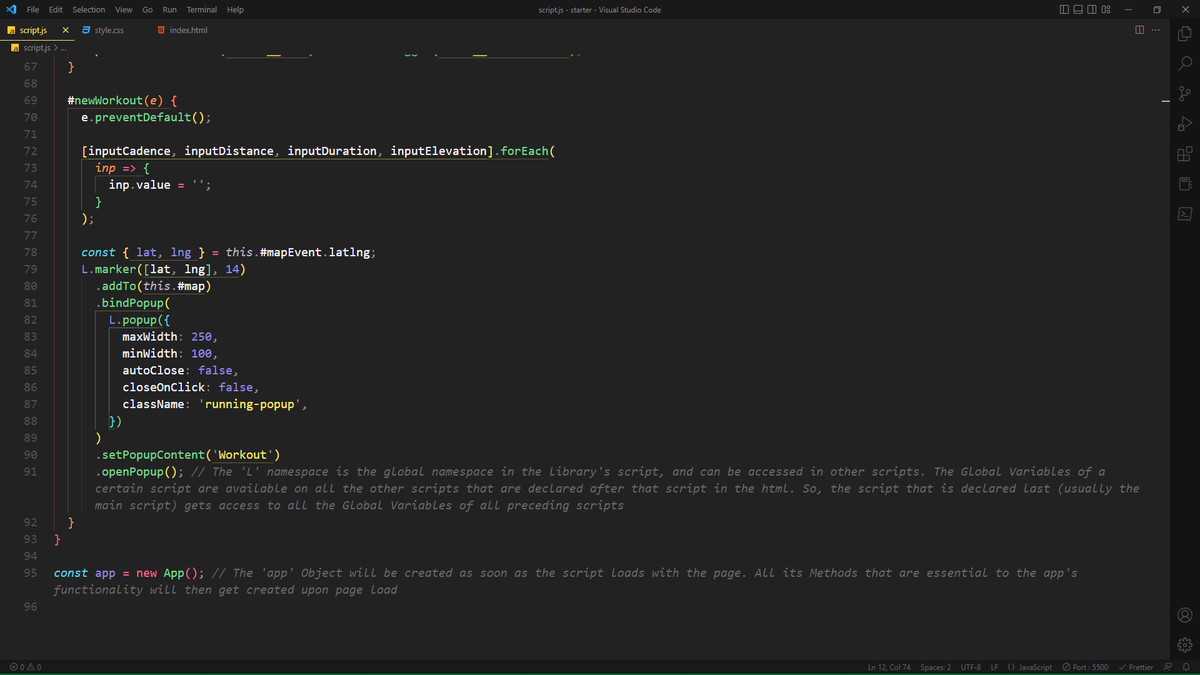Open the Search view in the activity bar
The height and width of the screenshot is (675, 1200).
click(x=1185, y=63)
